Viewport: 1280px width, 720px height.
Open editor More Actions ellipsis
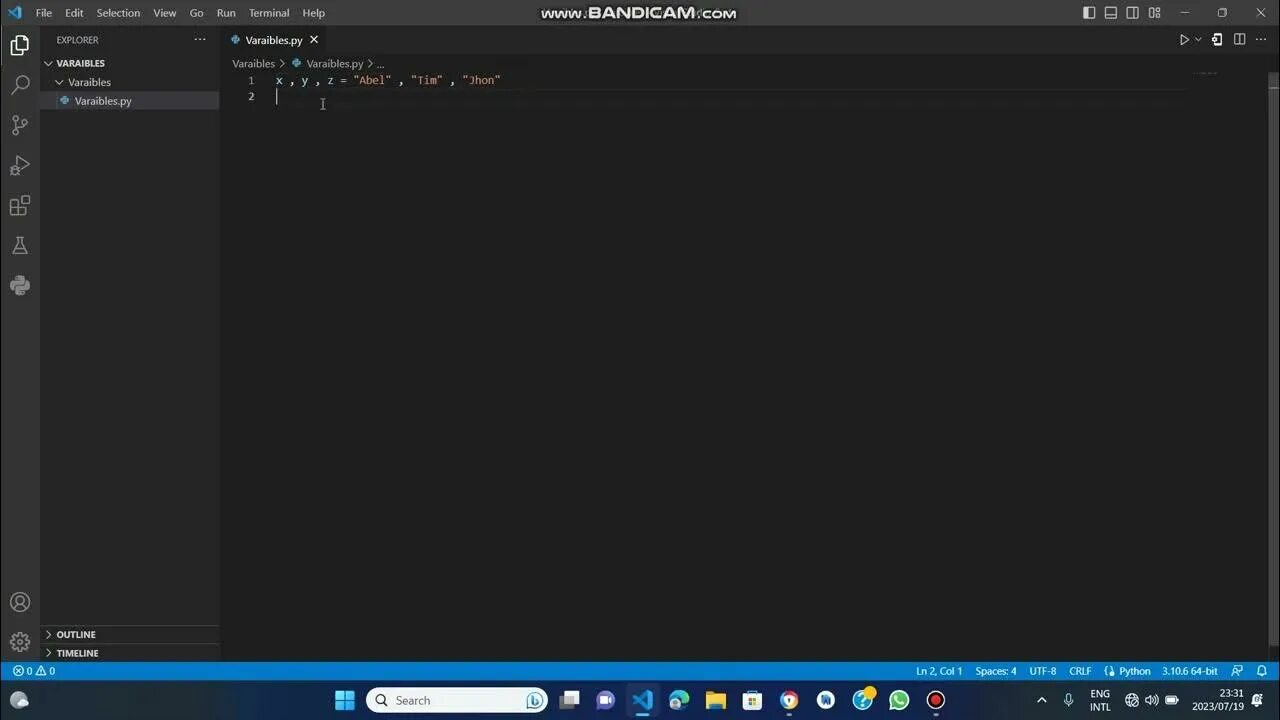pos(1261,40)
